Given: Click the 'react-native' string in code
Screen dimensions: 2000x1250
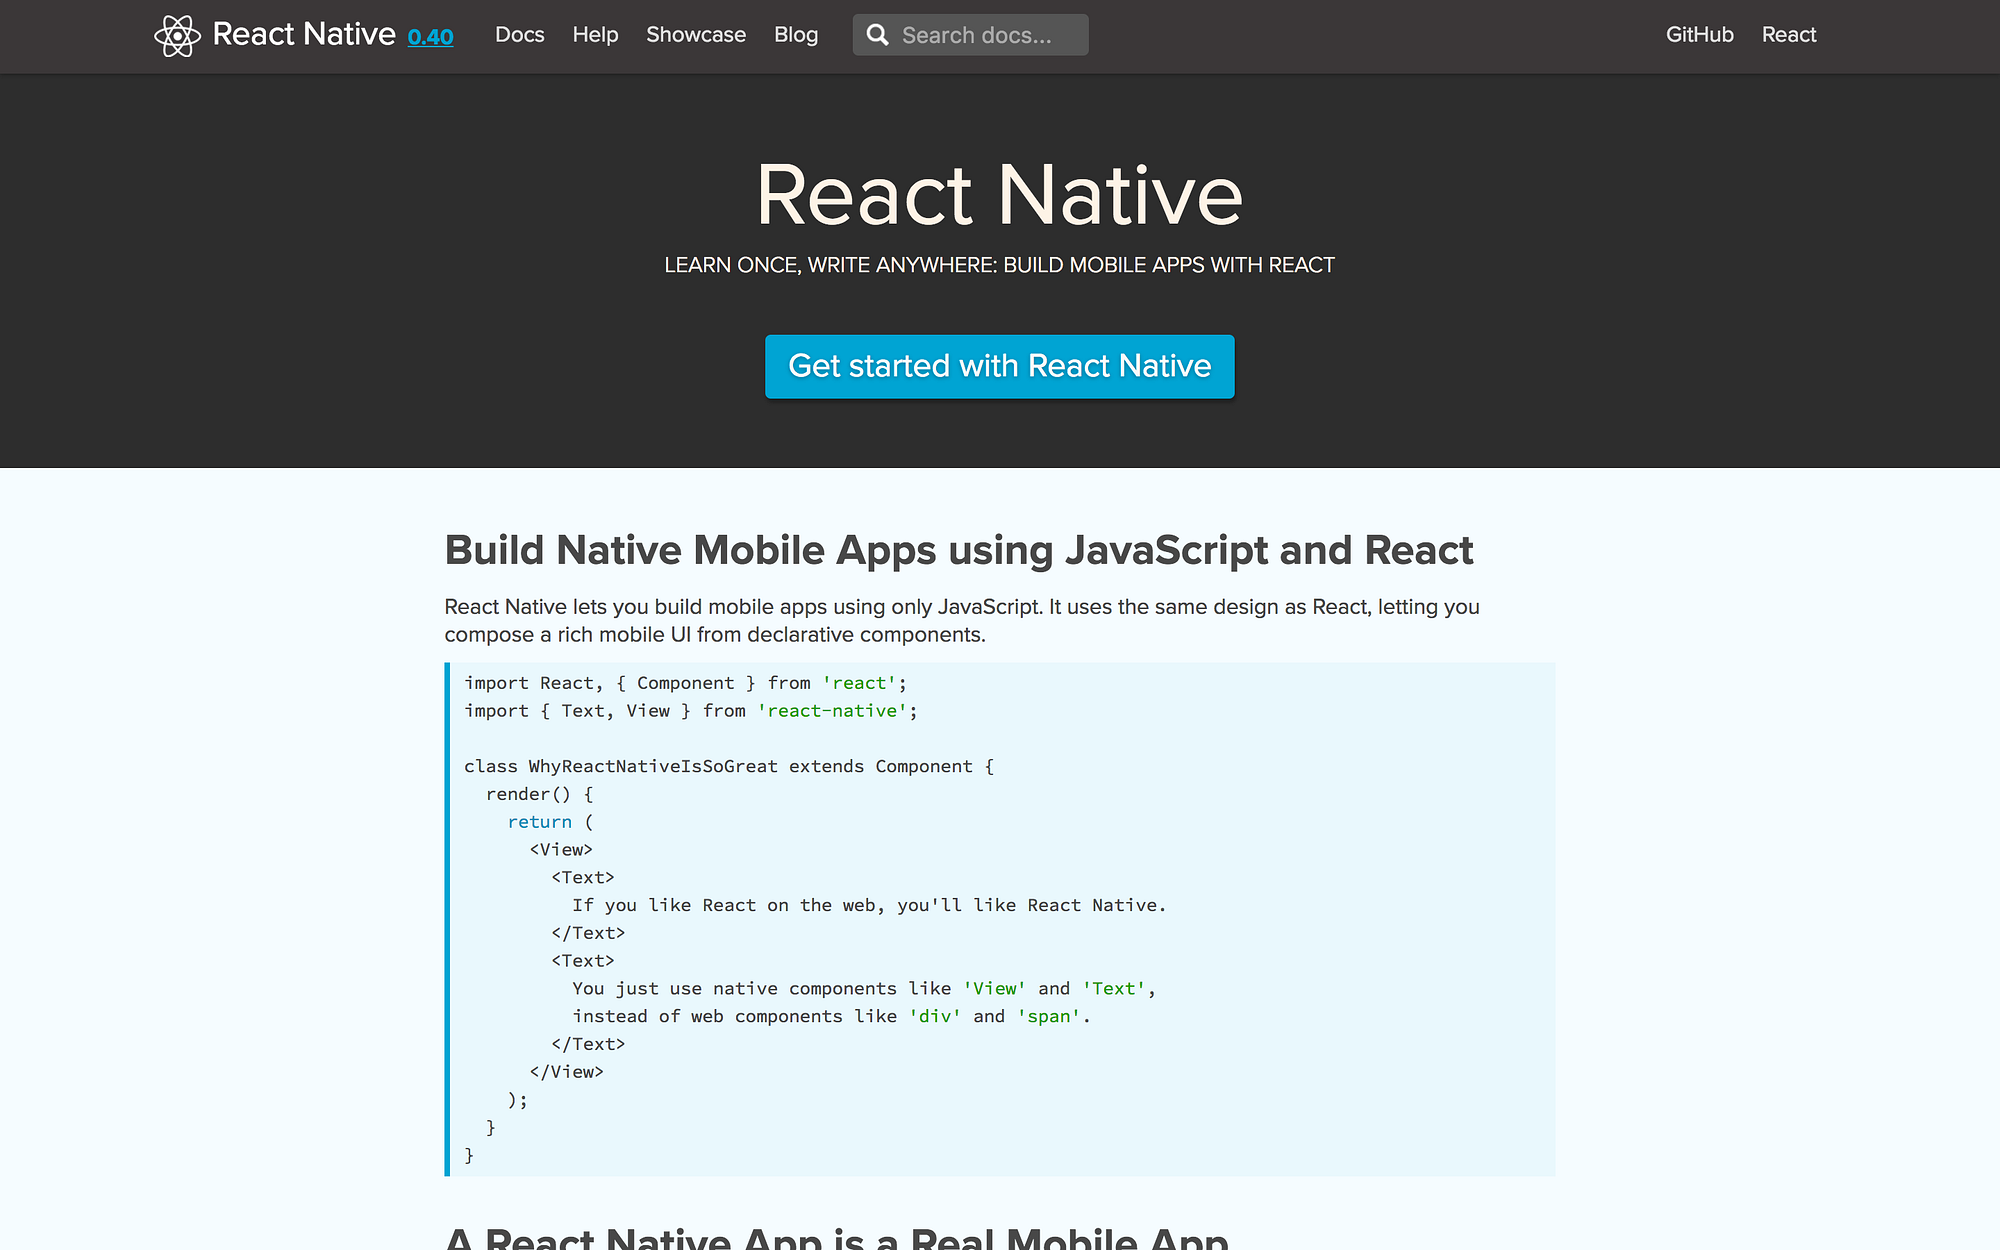Looking at the screenshot, I should 833,711.
